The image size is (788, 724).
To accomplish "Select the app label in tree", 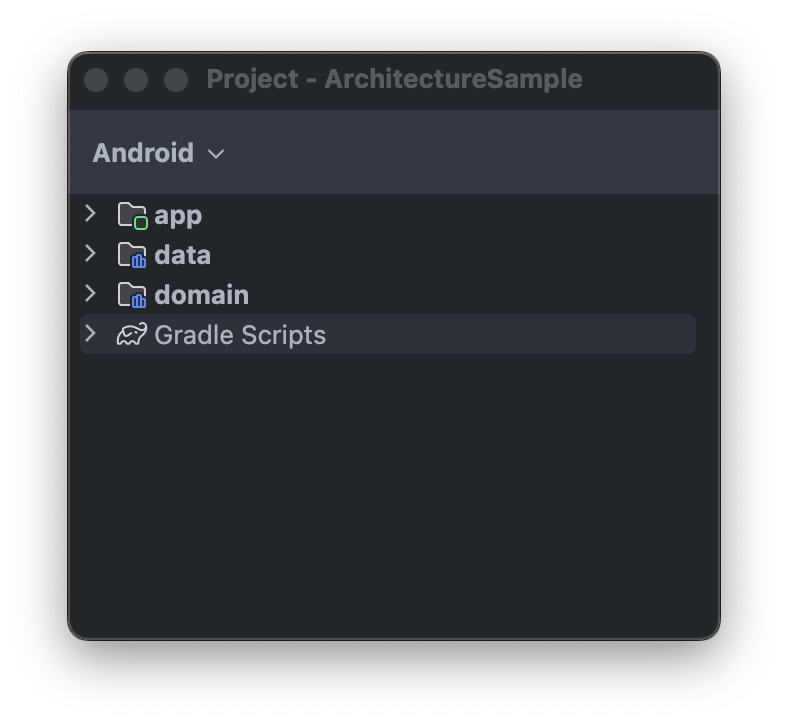I will point(178,216).
